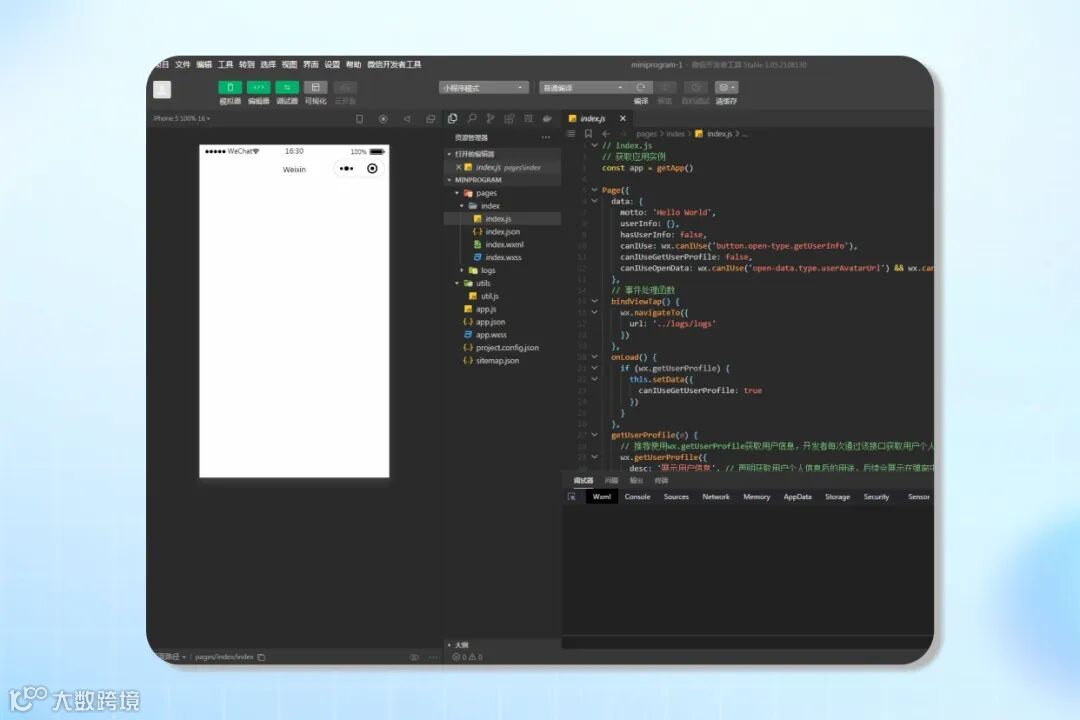This screenshot has height=720, width=1080.
Task: Select the Memory devtools tab
Action: coord(756,496)
